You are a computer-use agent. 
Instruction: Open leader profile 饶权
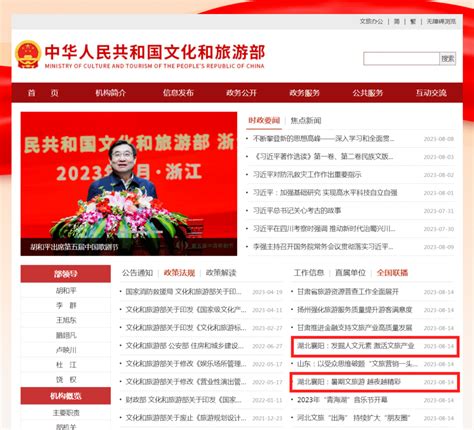click(x=66, y=379)
